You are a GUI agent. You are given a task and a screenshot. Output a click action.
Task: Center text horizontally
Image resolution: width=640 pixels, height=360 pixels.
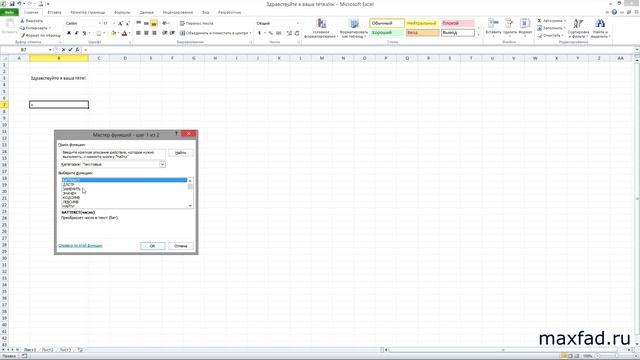(x=146, y=33)
